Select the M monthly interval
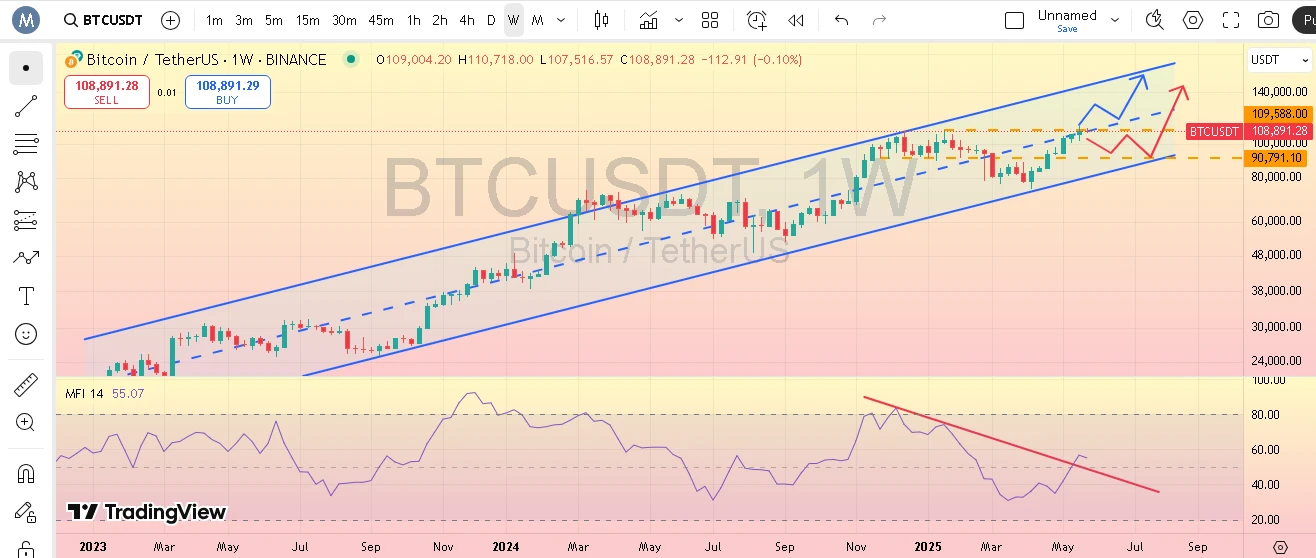Screen dimensions: 1316x558 click(537, 20)
